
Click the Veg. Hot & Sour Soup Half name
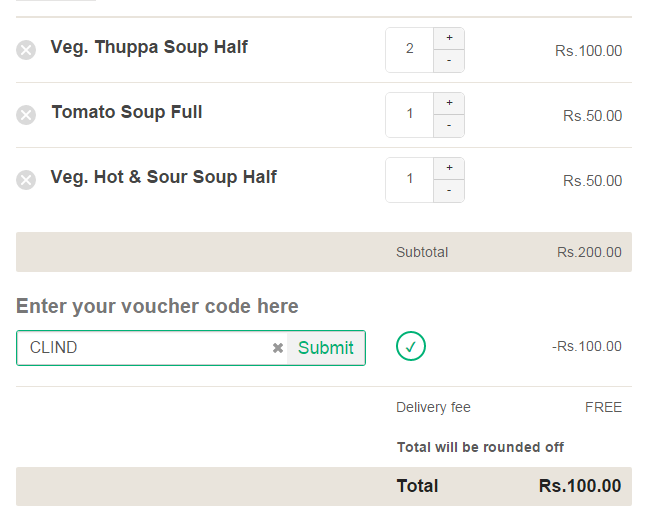pos(163,177)
